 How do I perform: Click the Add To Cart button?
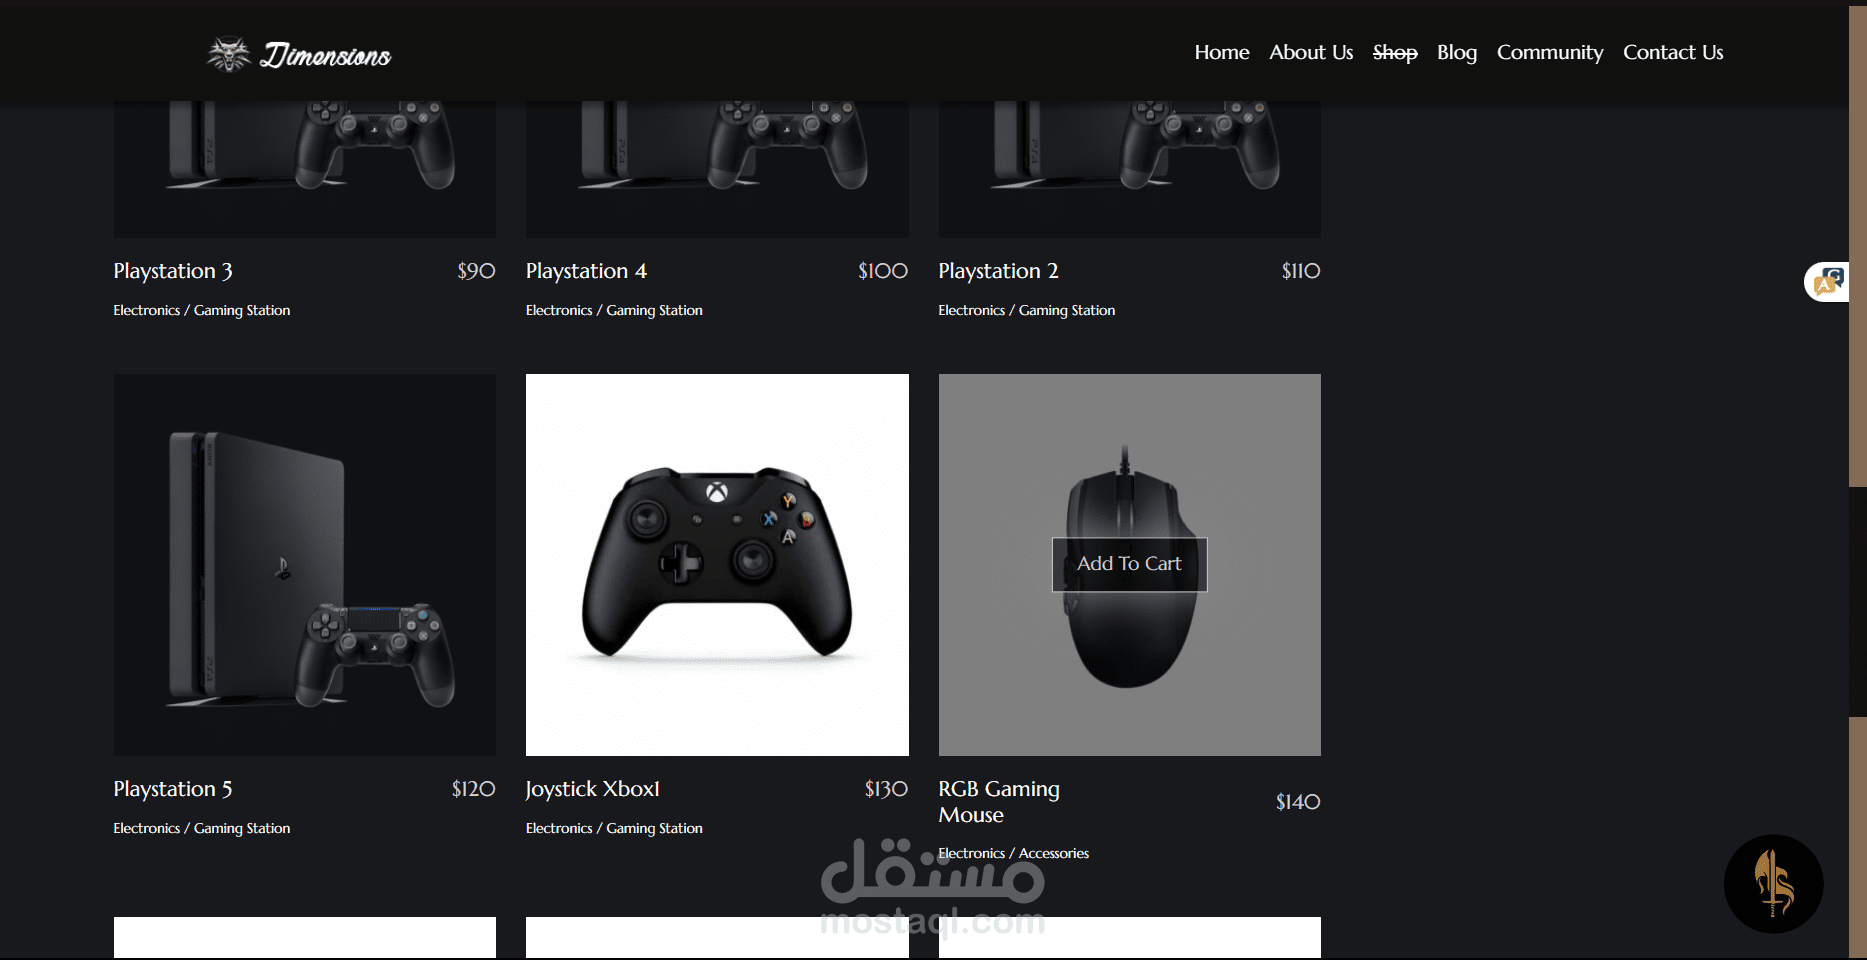coord(1129,564)
